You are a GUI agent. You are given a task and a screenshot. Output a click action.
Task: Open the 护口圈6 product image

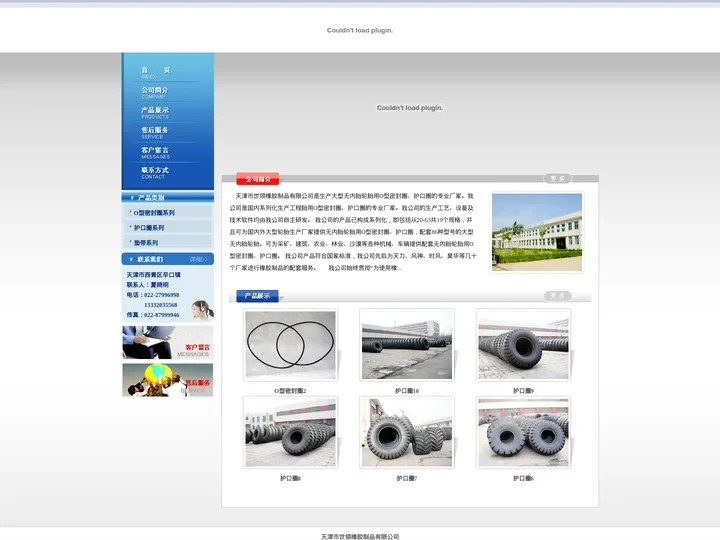click(x=523, y=433)
